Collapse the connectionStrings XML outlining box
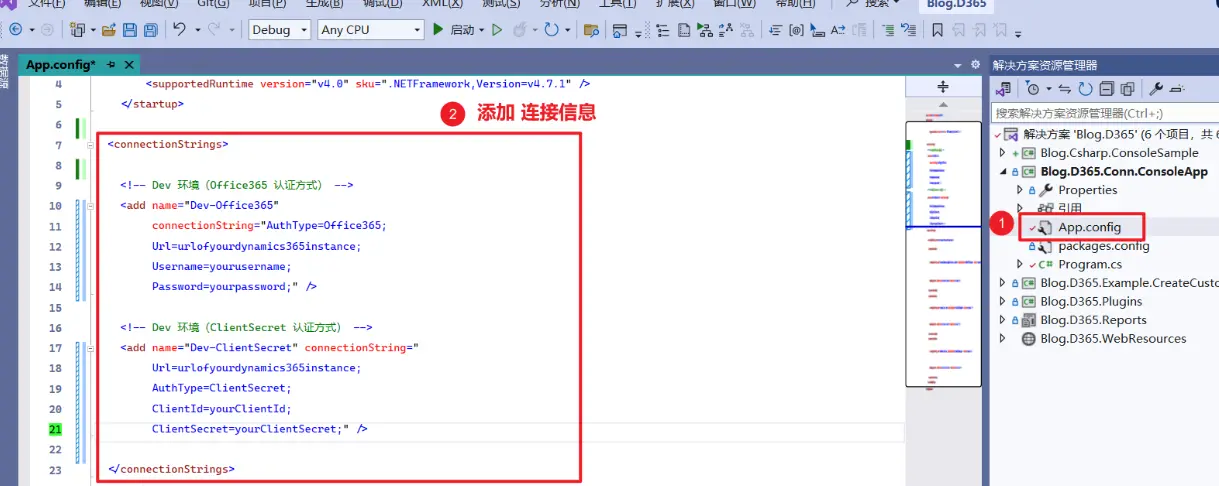This screenshot has width=1219, height=486. tap(91, 145)
